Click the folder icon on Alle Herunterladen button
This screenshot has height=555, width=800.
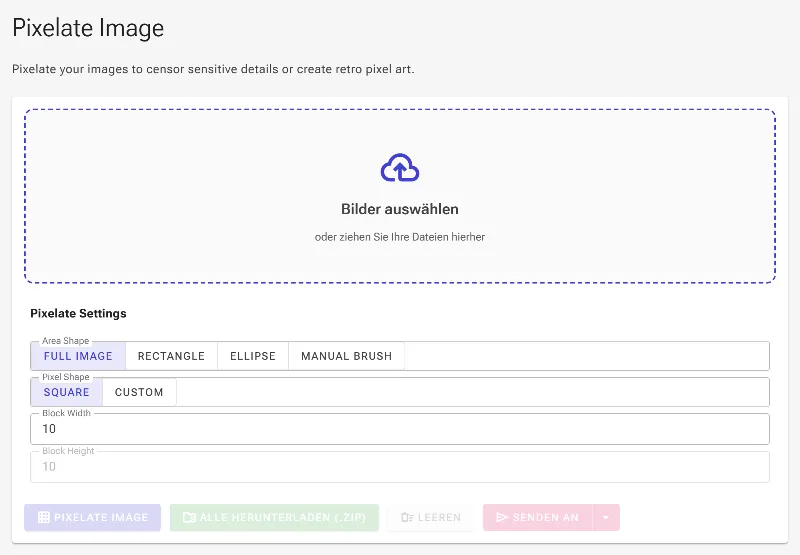click(x=189, y=517)
